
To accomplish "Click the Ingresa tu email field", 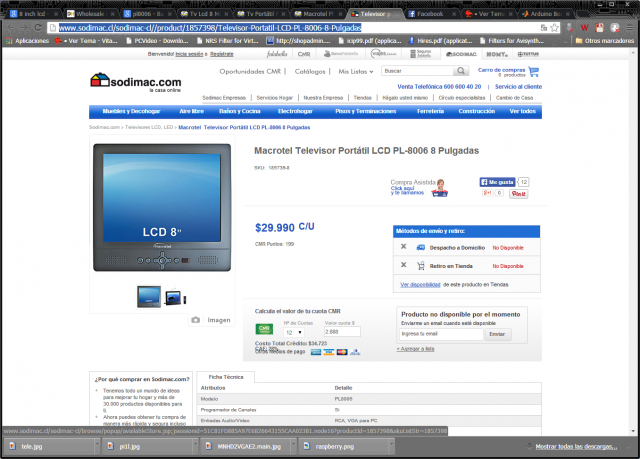I will point(441,334).
